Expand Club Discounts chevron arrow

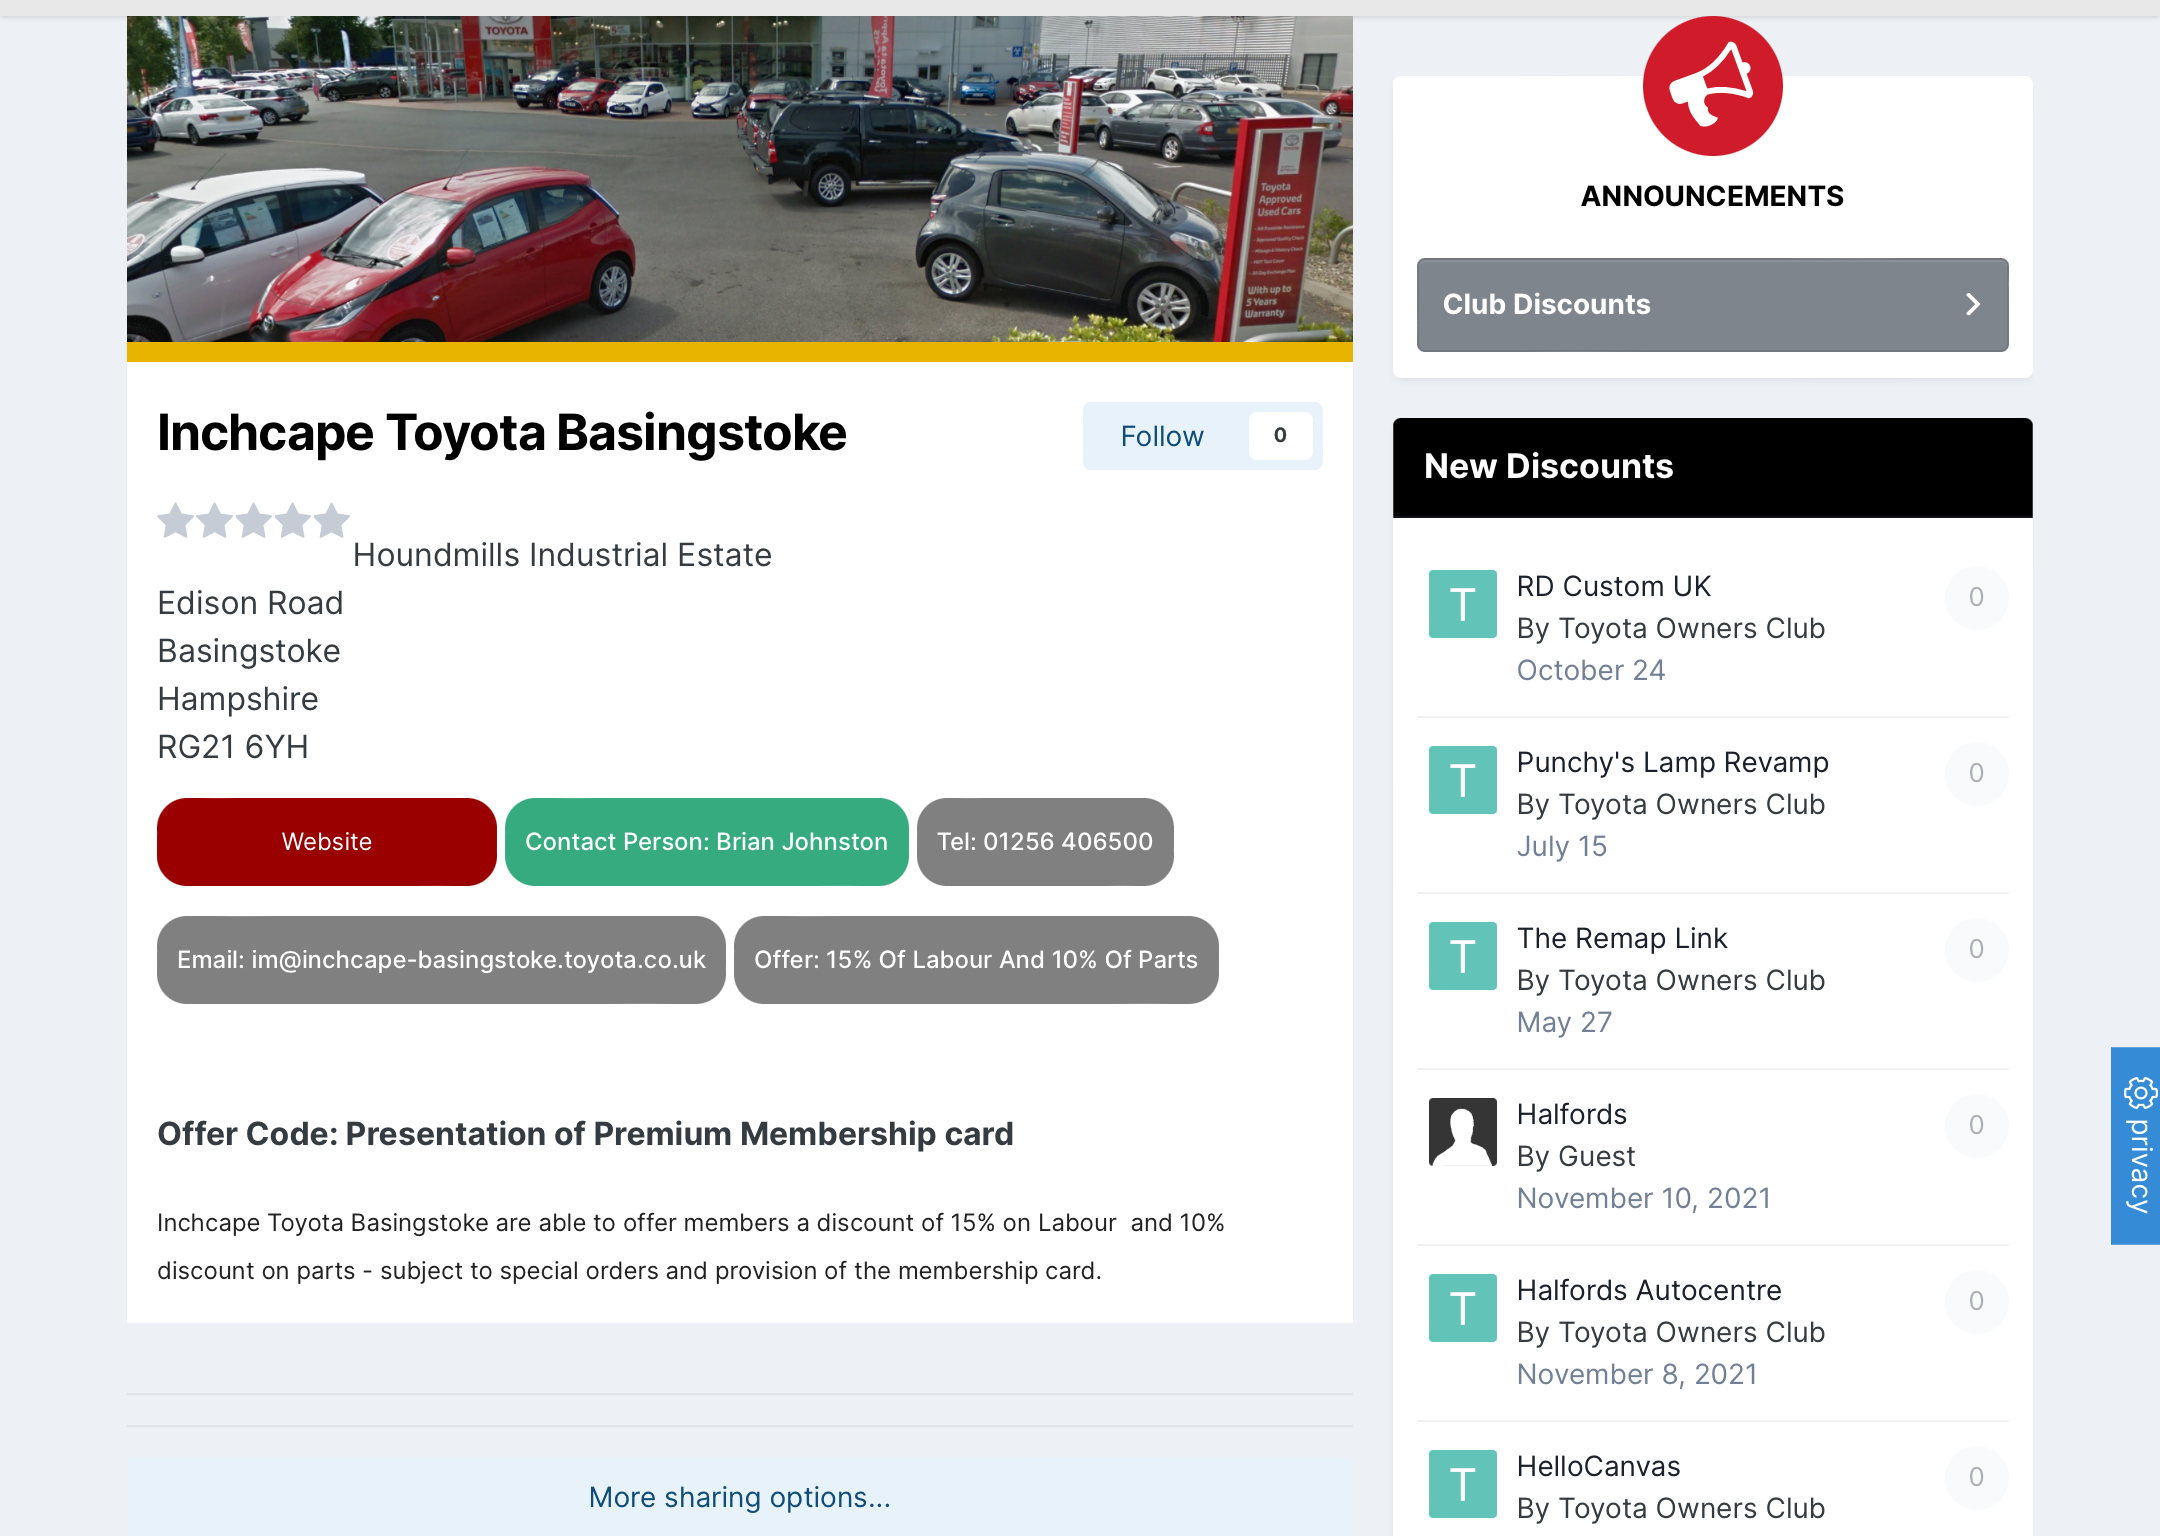click(1972, 305)
